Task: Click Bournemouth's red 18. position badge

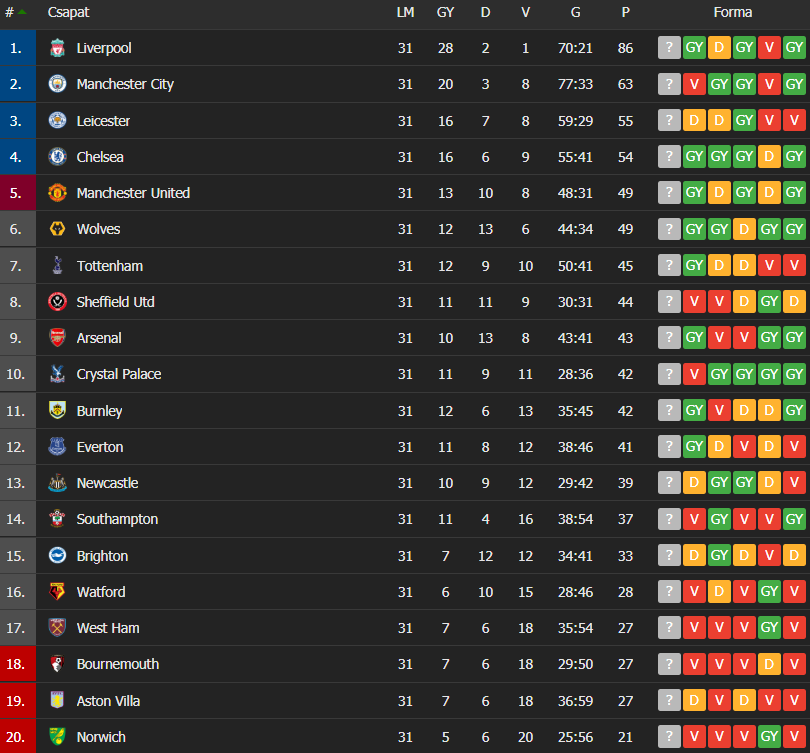Action: pyautogui.click(x=18, y=664)
